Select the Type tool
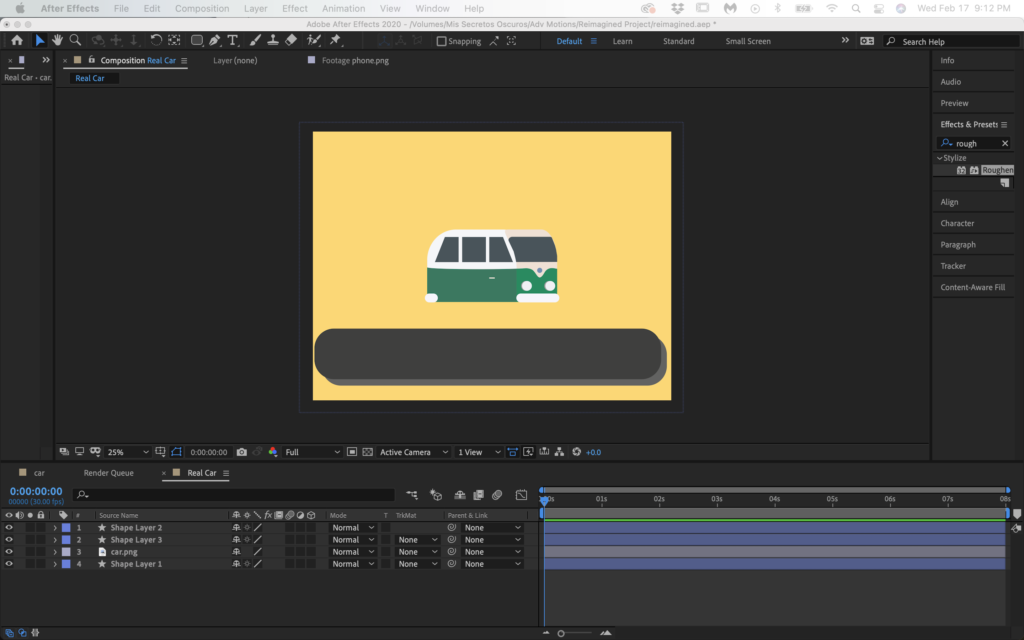 [x=233, y=41]
